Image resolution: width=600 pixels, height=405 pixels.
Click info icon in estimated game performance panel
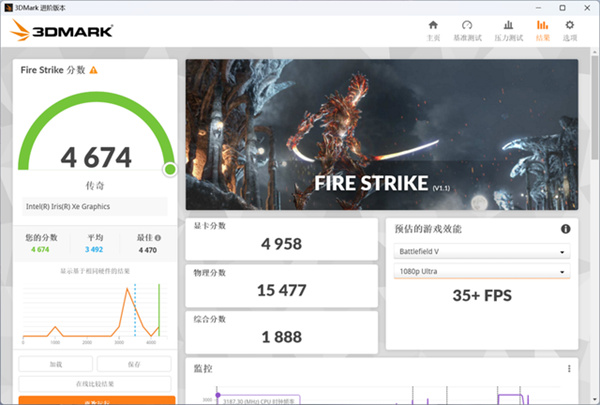pos(566,229)
